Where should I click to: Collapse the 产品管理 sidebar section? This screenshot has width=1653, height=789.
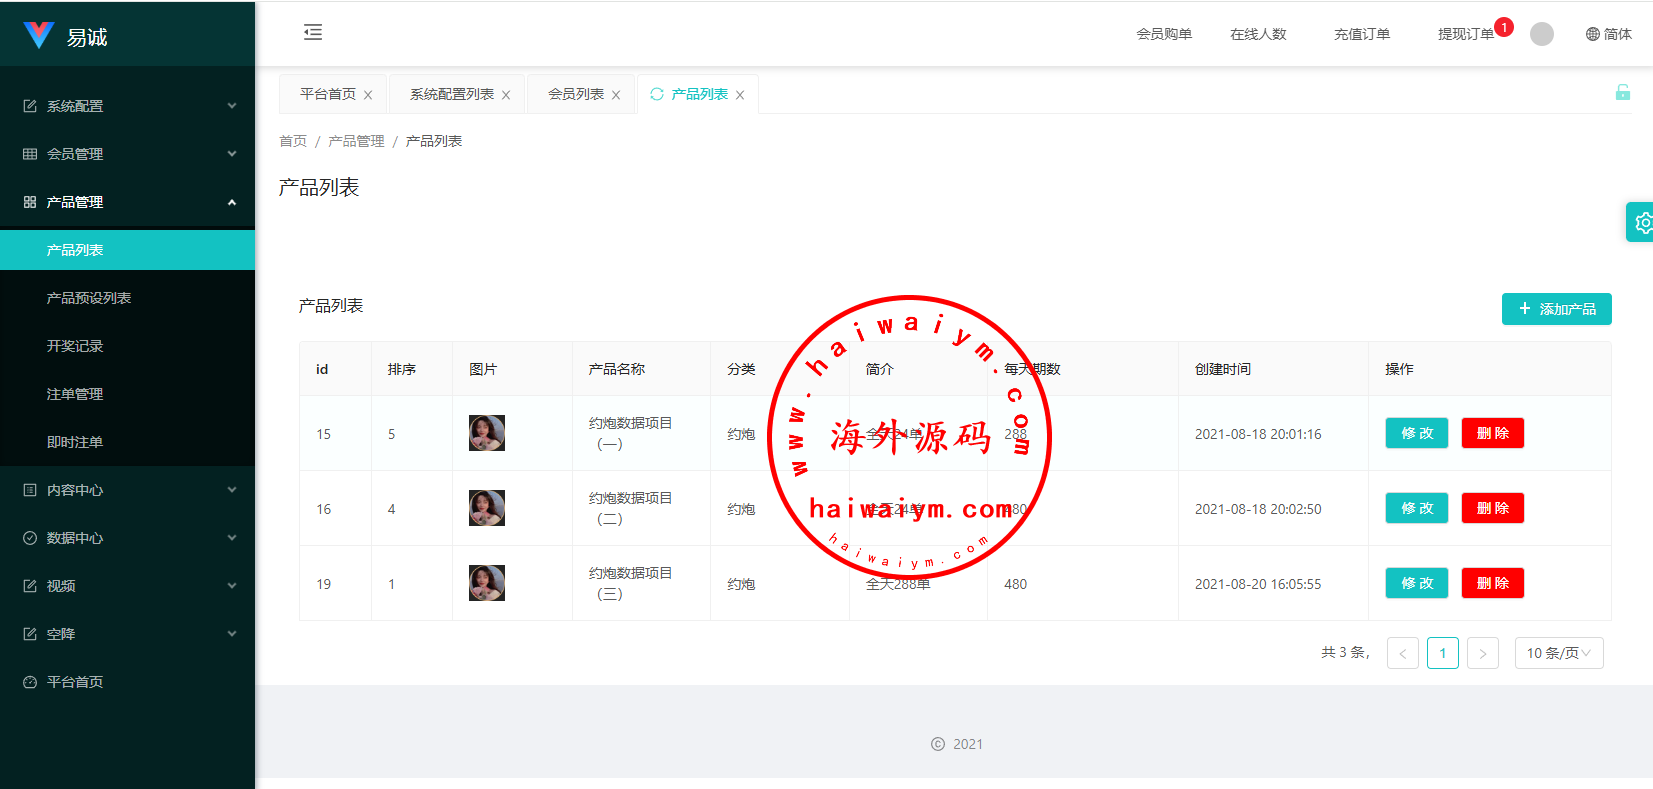point(128,202)
